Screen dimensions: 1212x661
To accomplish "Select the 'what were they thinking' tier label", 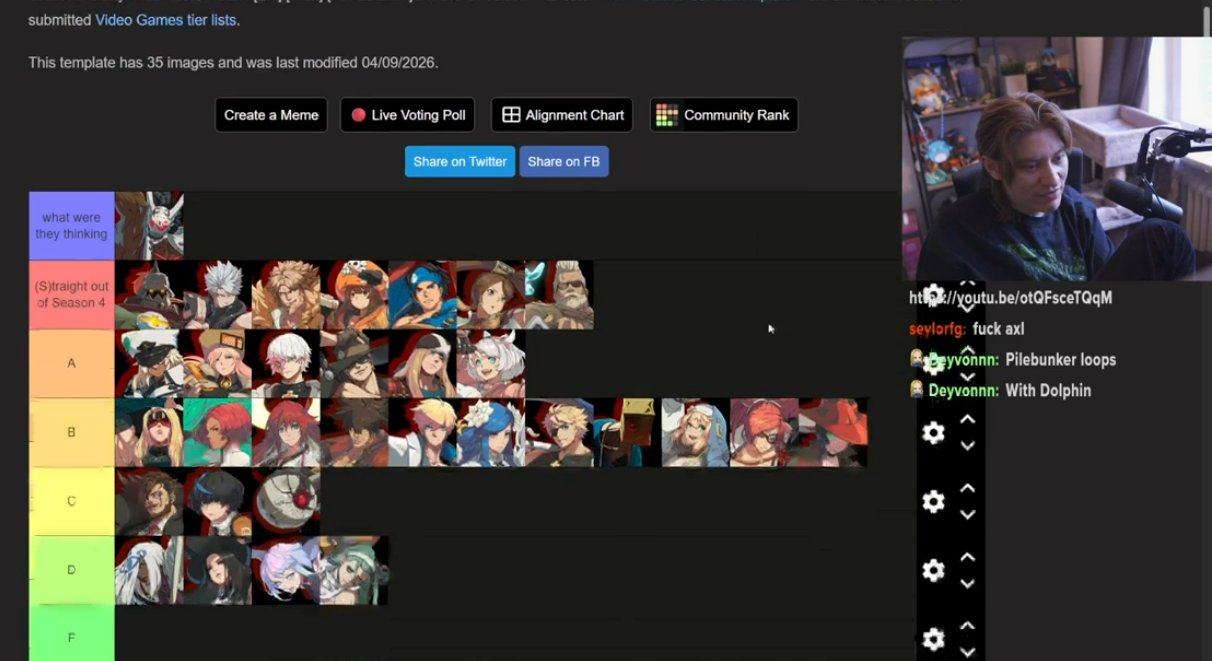I will click(x=71, y=226).
